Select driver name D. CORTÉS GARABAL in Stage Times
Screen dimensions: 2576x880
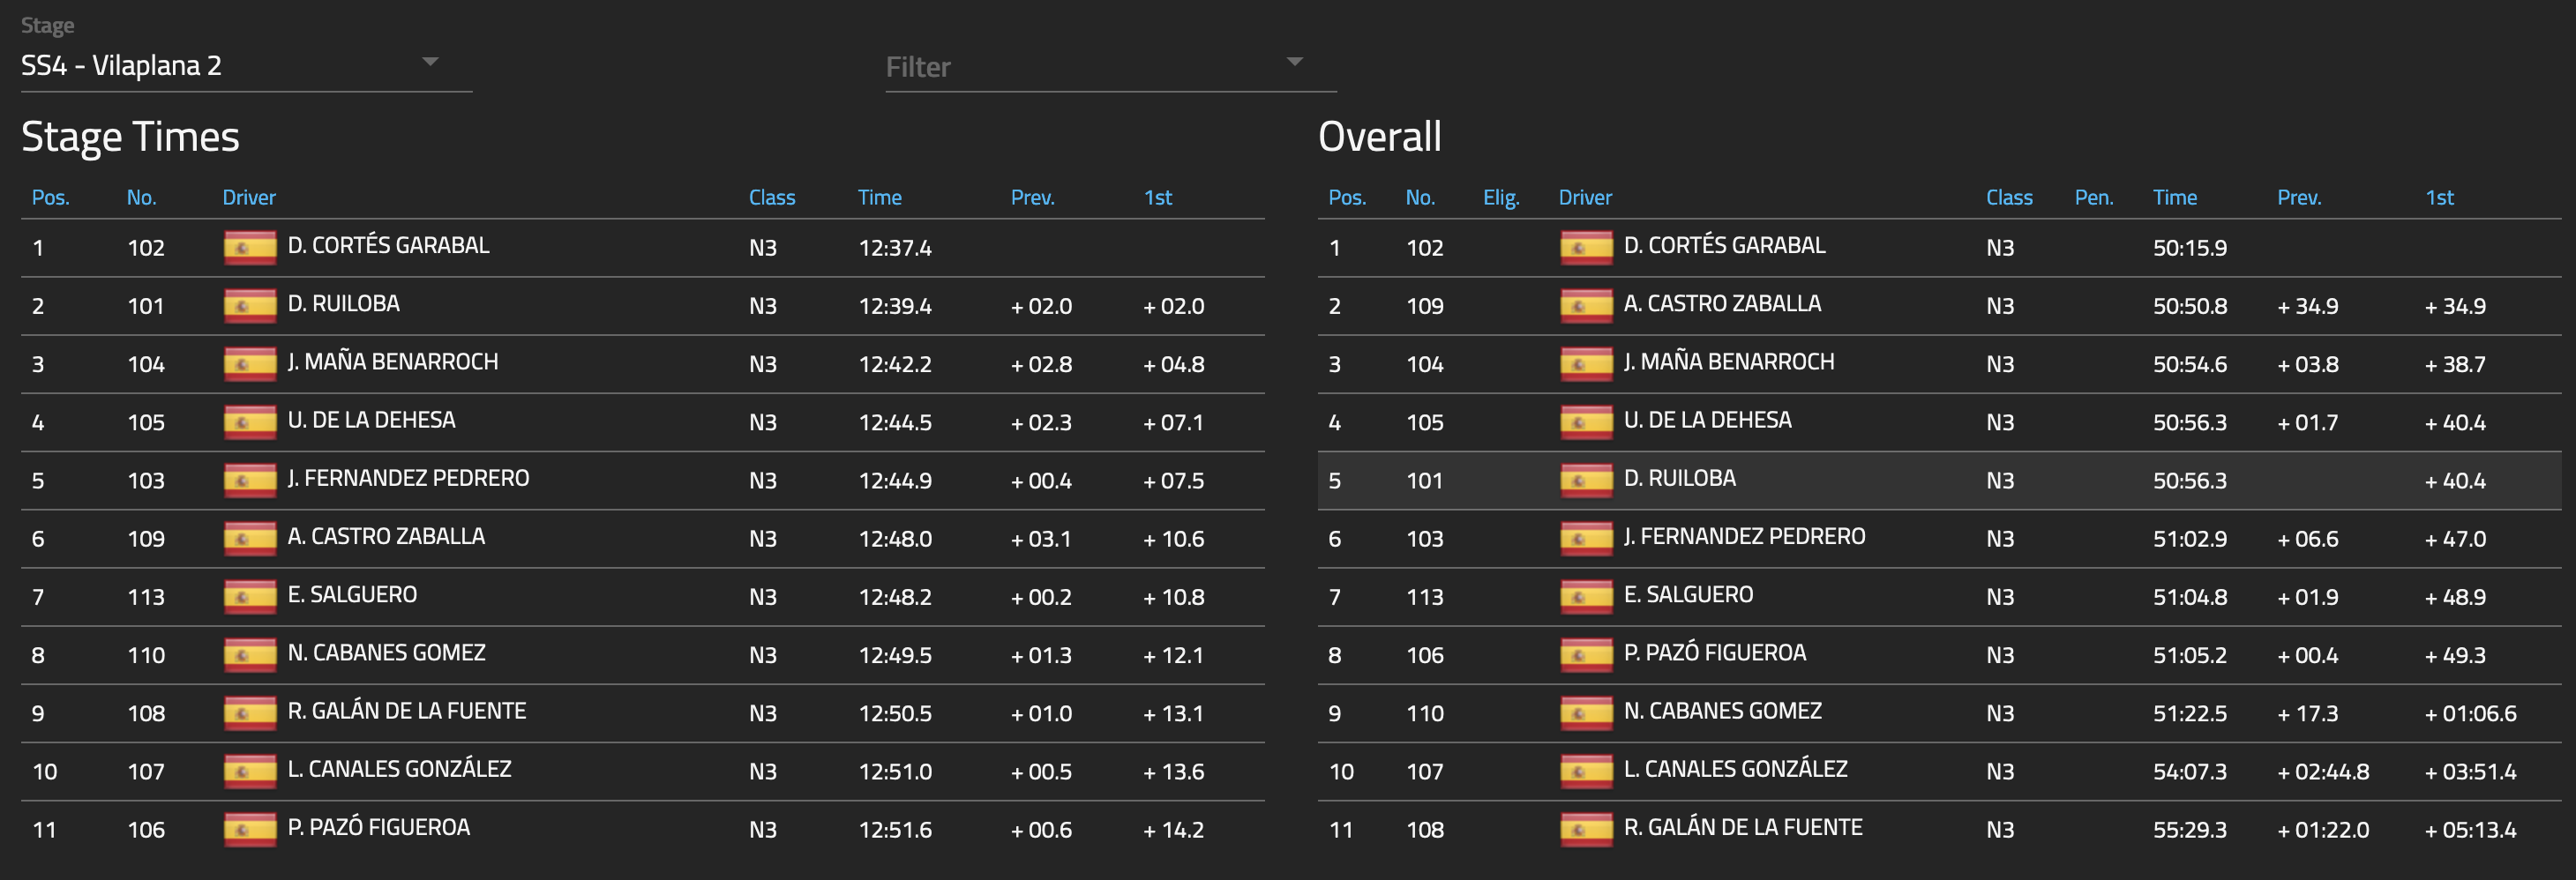[388, 245]
